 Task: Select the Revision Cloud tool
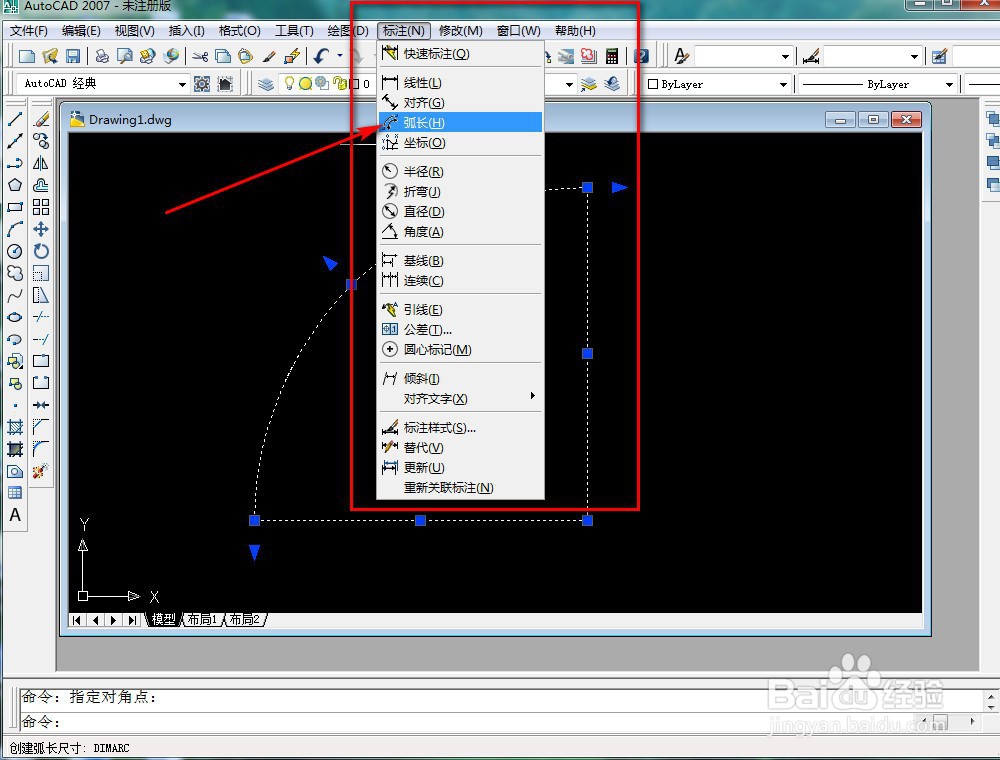pyautogui.click(x=15, y=273)
